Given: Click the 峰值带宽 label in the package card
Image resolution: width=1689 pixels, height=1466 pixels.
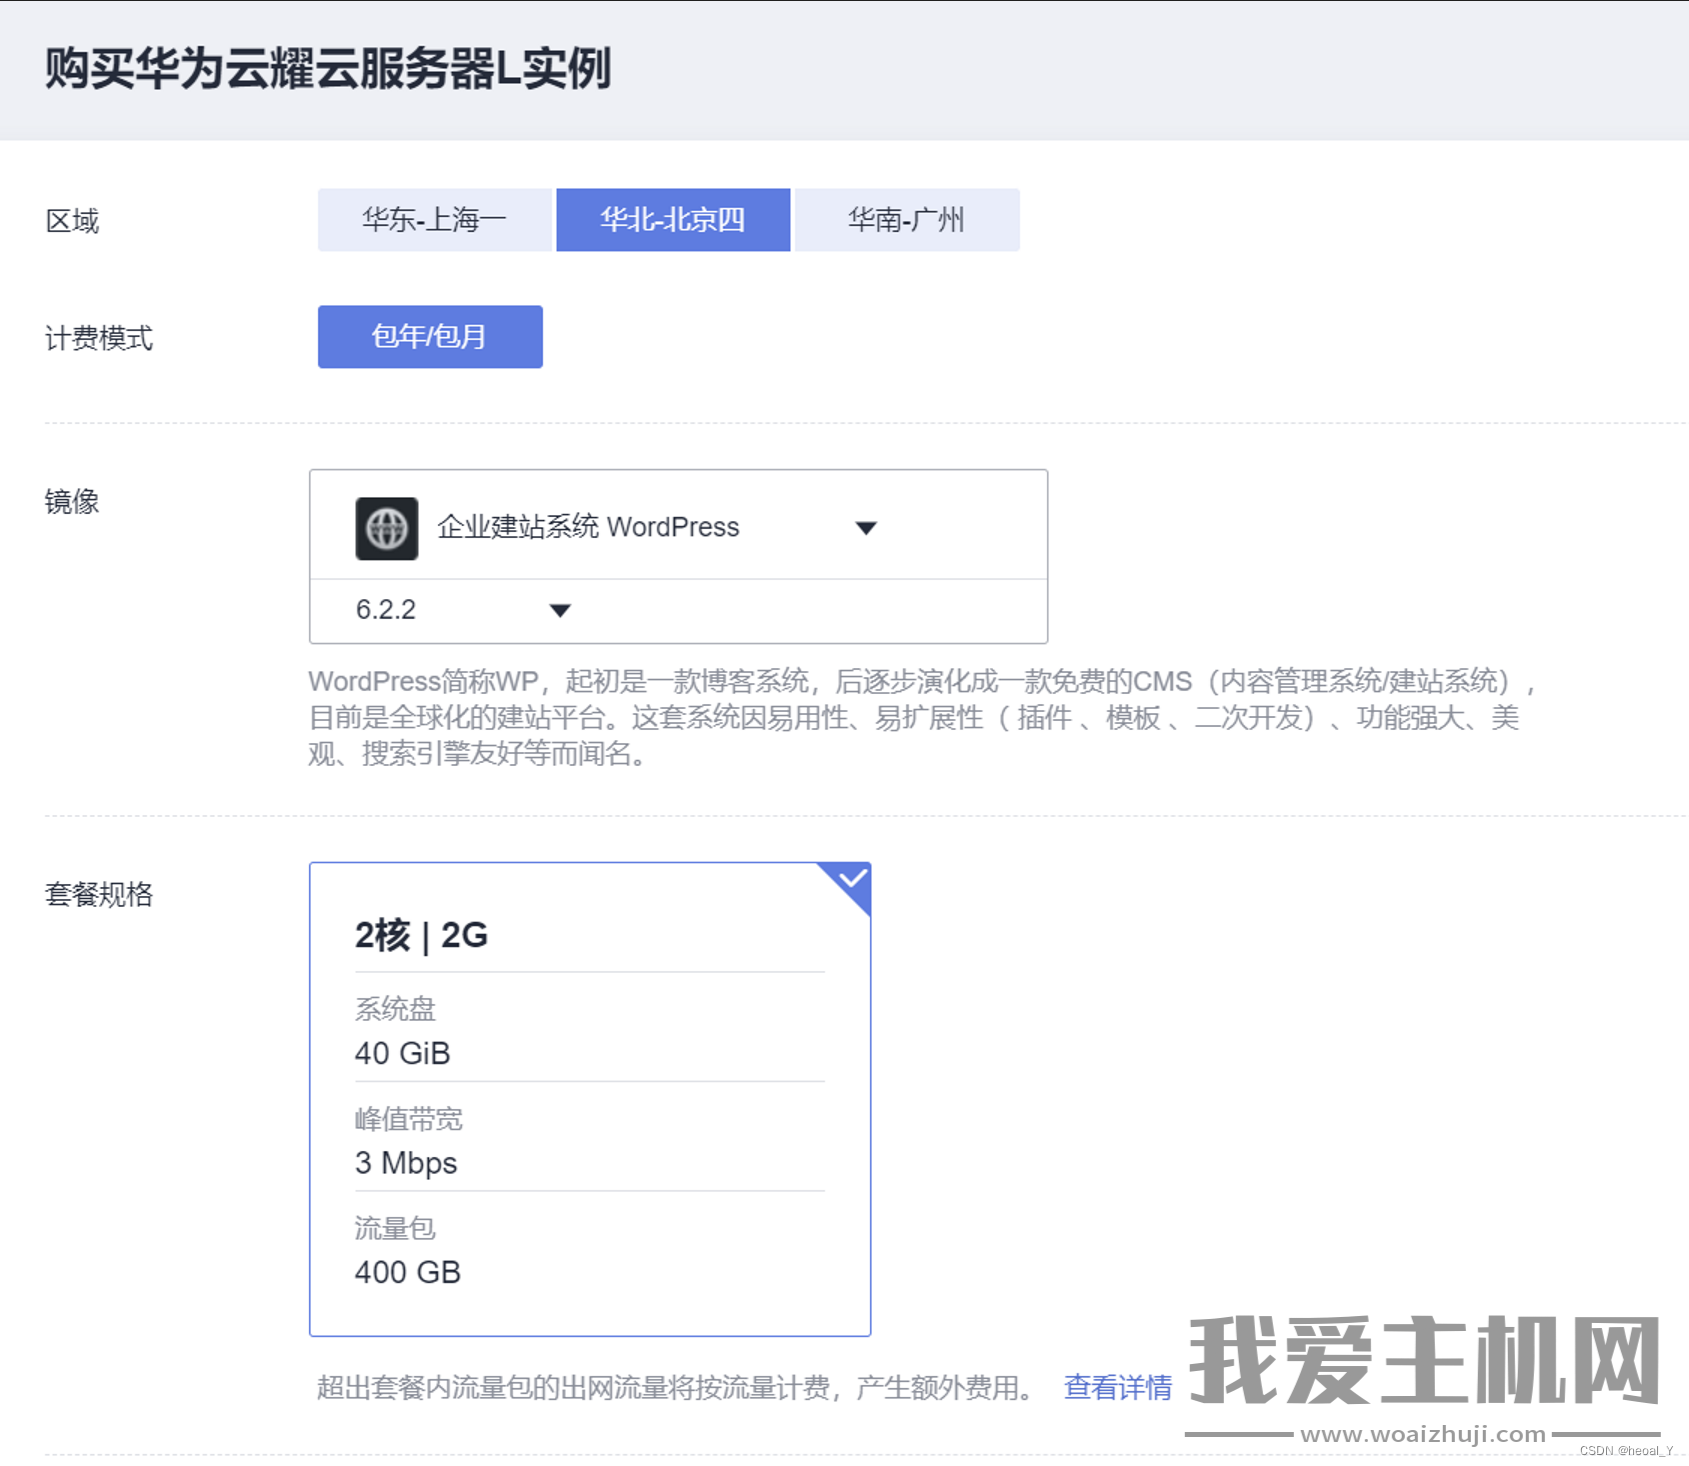Looking at the screenshot, I should [x=409, y=1119].
